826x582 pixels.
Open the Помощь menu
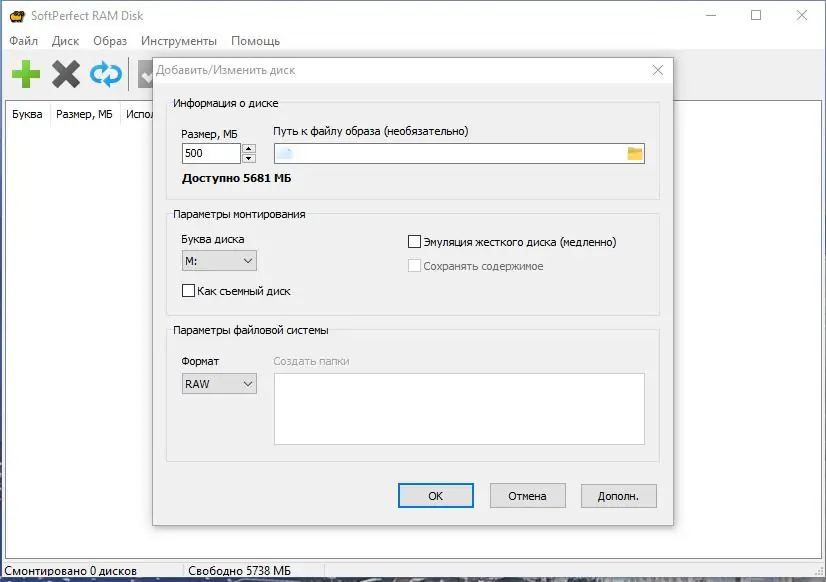point(255,41)
